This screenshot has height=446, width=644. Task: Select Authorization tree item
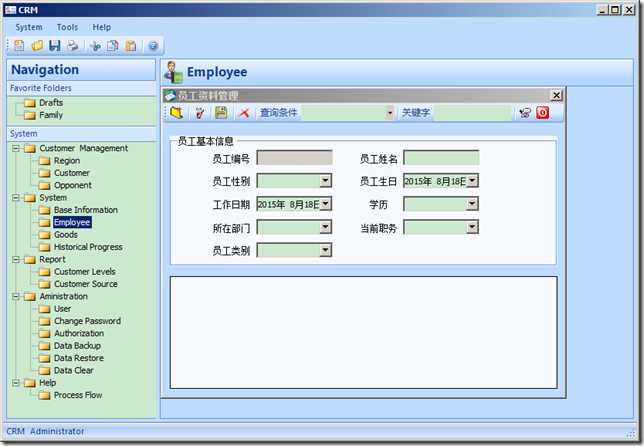pyautogui.click(x=79, y=333)
